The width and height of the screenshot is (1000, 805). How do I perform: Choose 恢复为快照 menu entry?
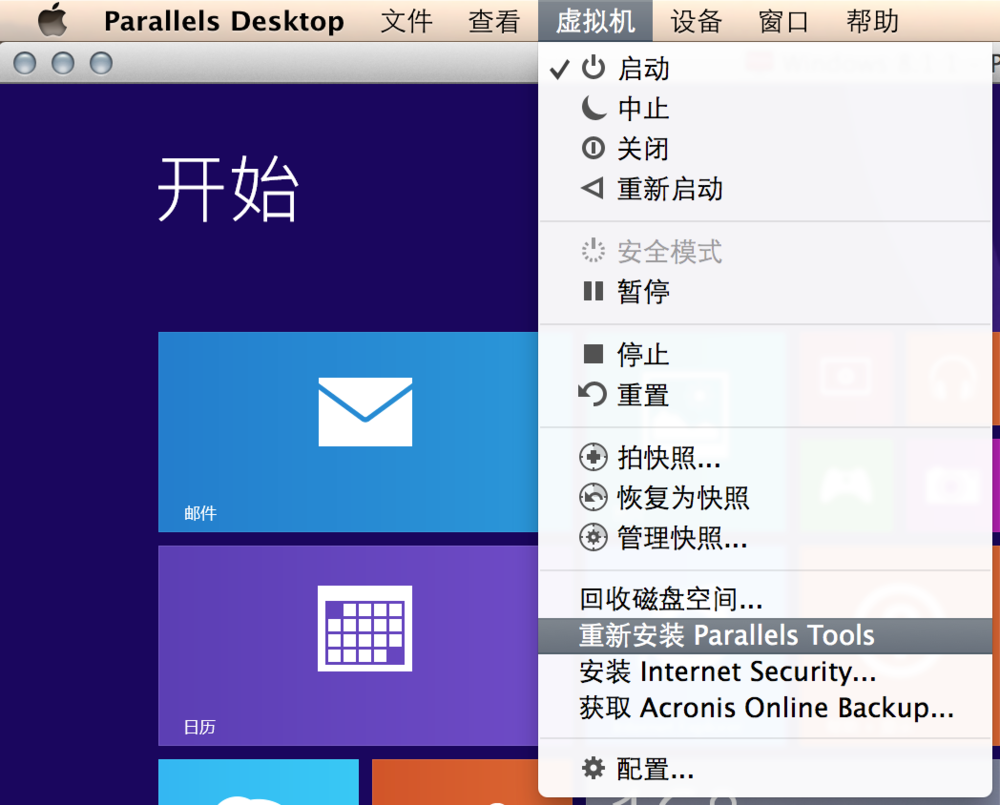pyautogui.click(x=765, y=498)
